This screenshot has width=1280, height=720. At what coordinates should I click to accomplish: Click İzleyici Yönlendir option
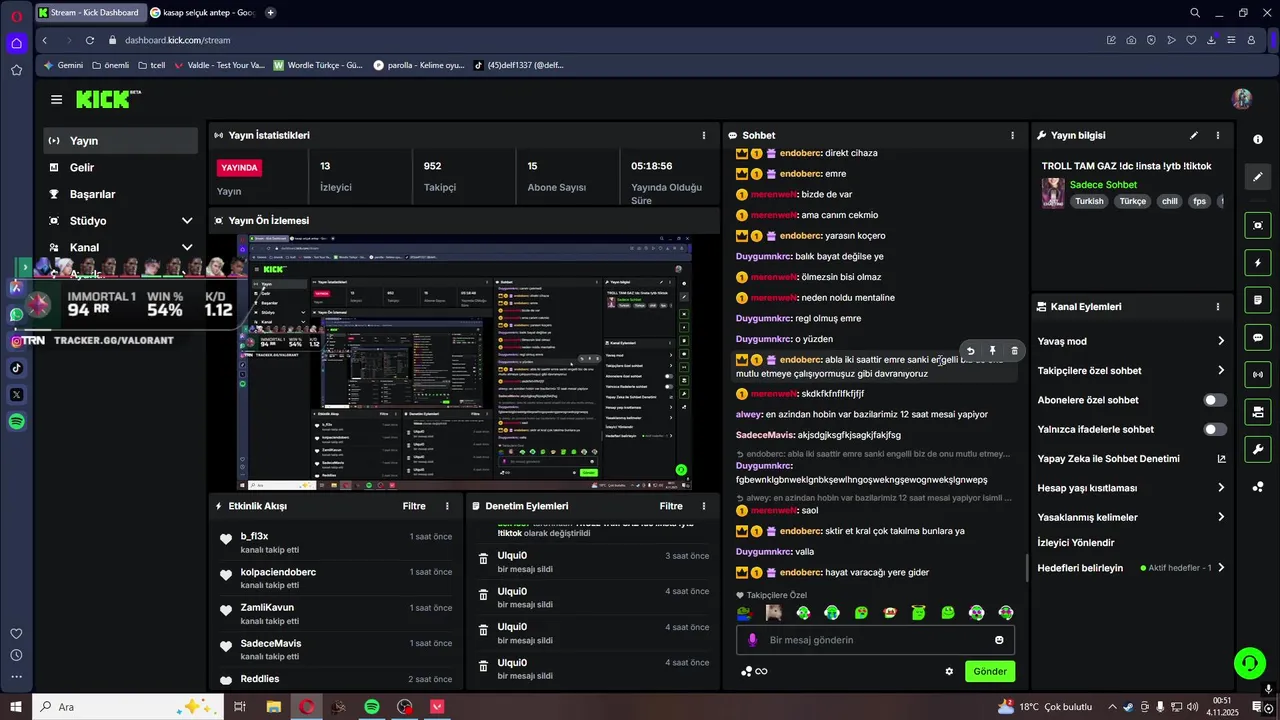1076,543
